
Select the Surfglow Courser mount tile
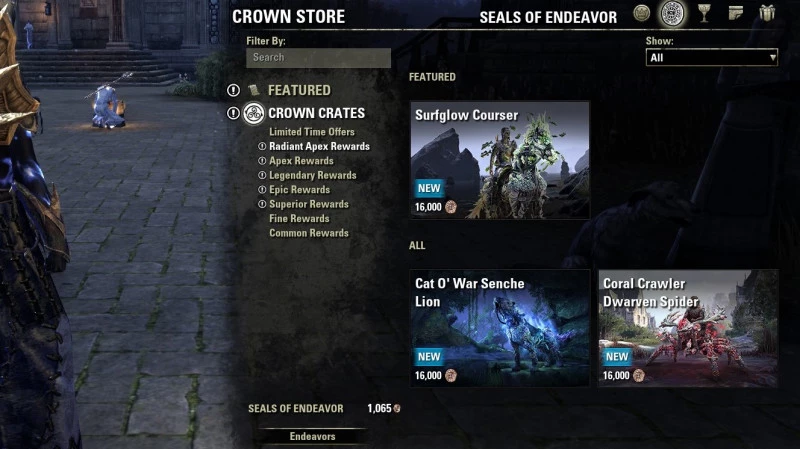pyautogui.click(x=500, y=160)
